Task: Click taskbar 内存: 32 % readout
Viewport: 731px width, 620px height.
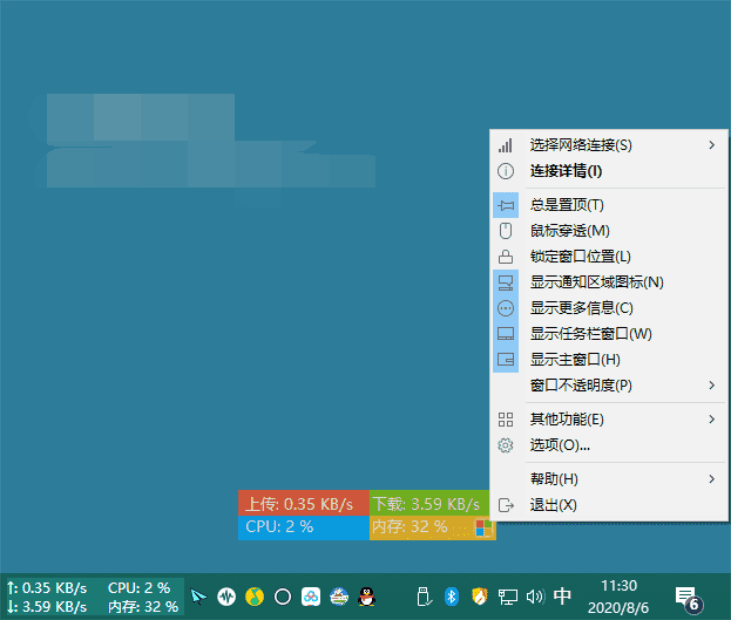Action: tap(143, 607)
